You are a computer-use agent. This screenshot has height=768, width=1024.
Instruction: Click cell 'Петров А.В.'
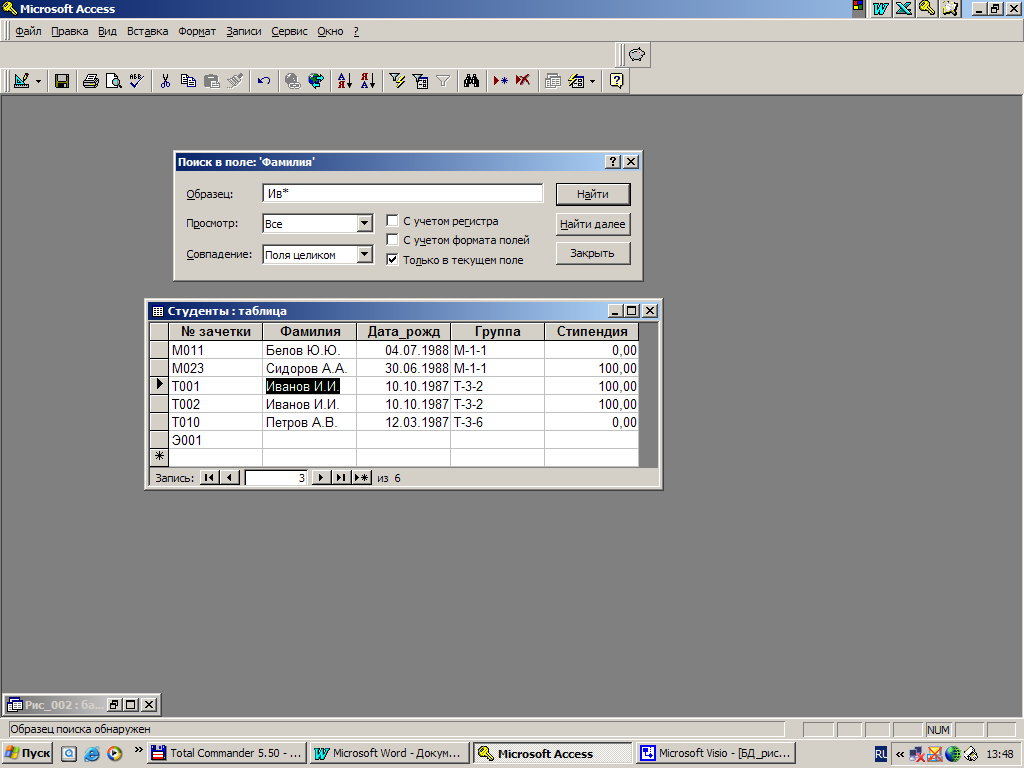coord(310,423)
